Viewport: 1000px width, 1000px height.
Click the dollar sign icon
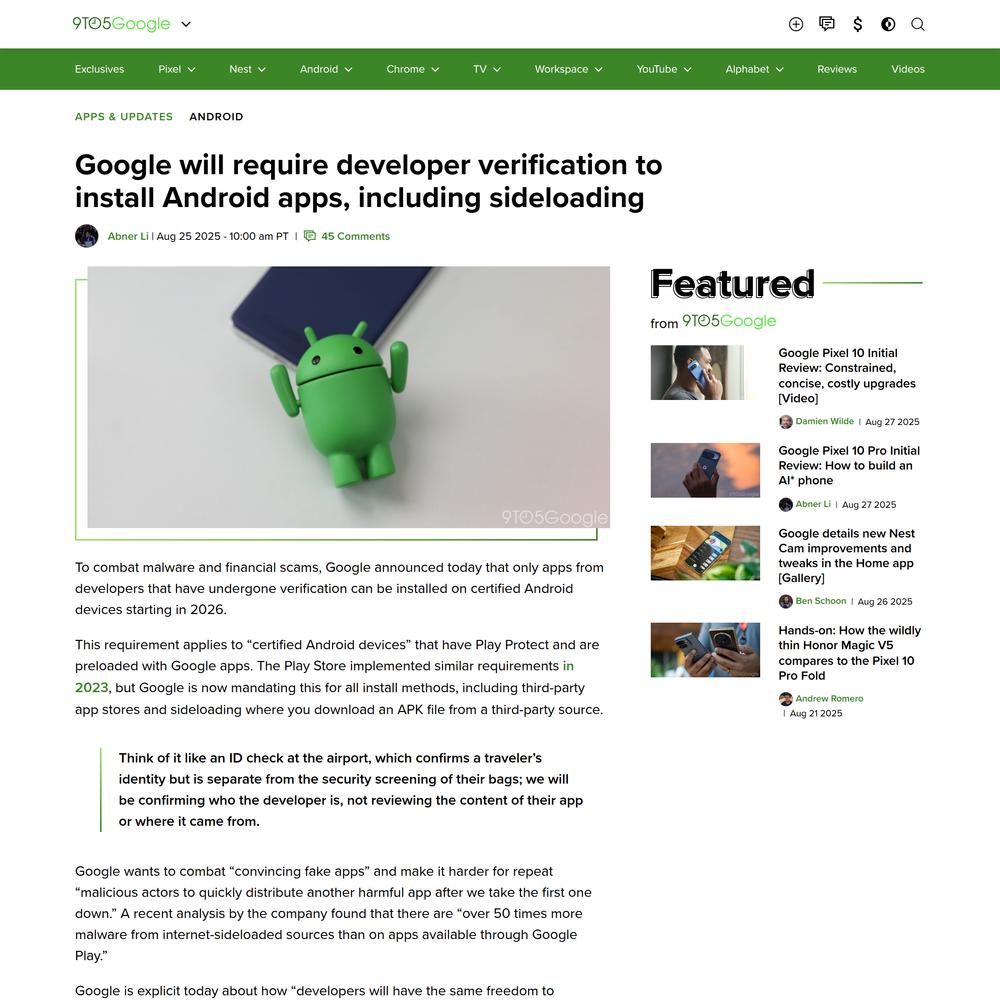pyautogui.click(x=858, y=24)
